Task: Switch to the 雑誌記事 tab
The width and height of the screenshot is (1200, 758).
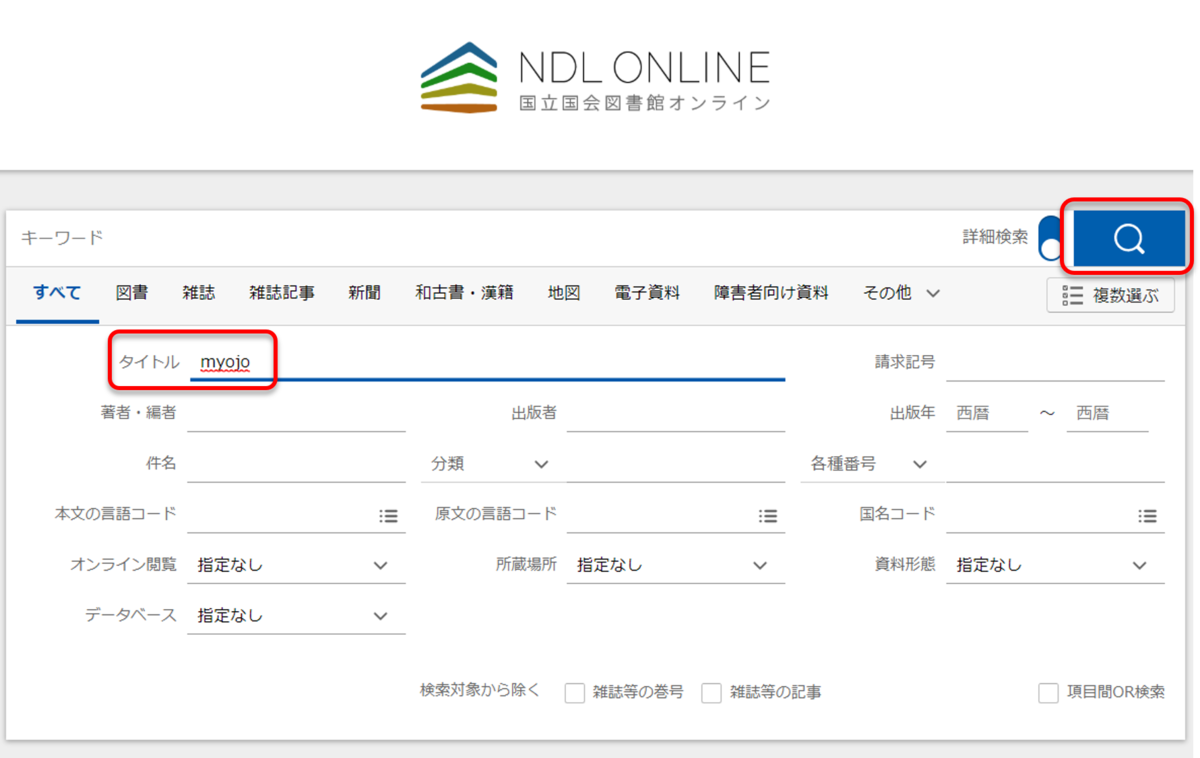Action: coord(282,293)
